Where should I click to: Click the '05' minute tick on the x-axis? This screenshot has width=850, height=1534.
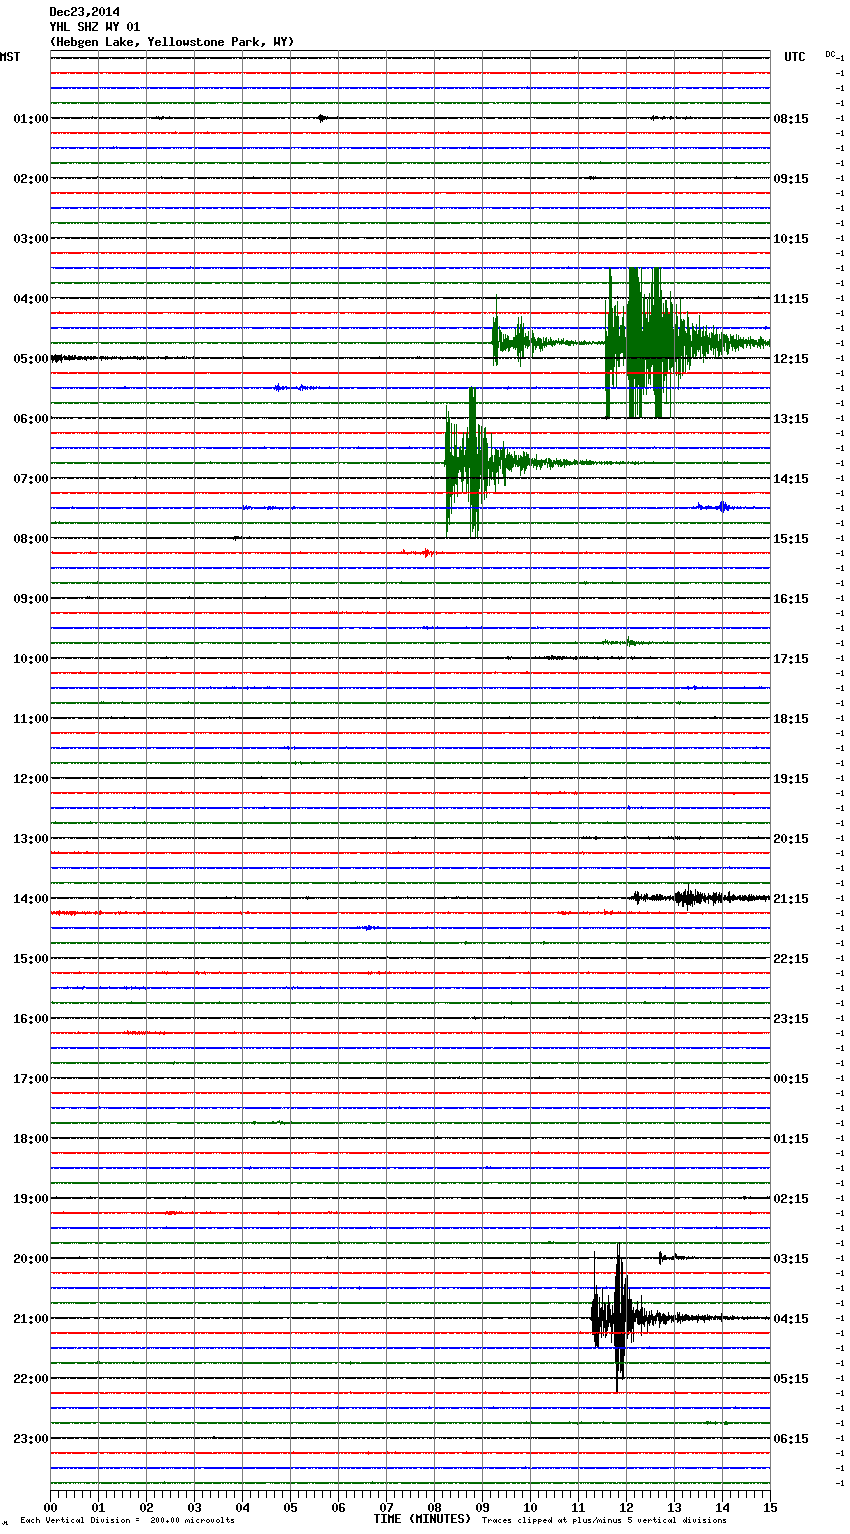click(x=290, y=1507)
